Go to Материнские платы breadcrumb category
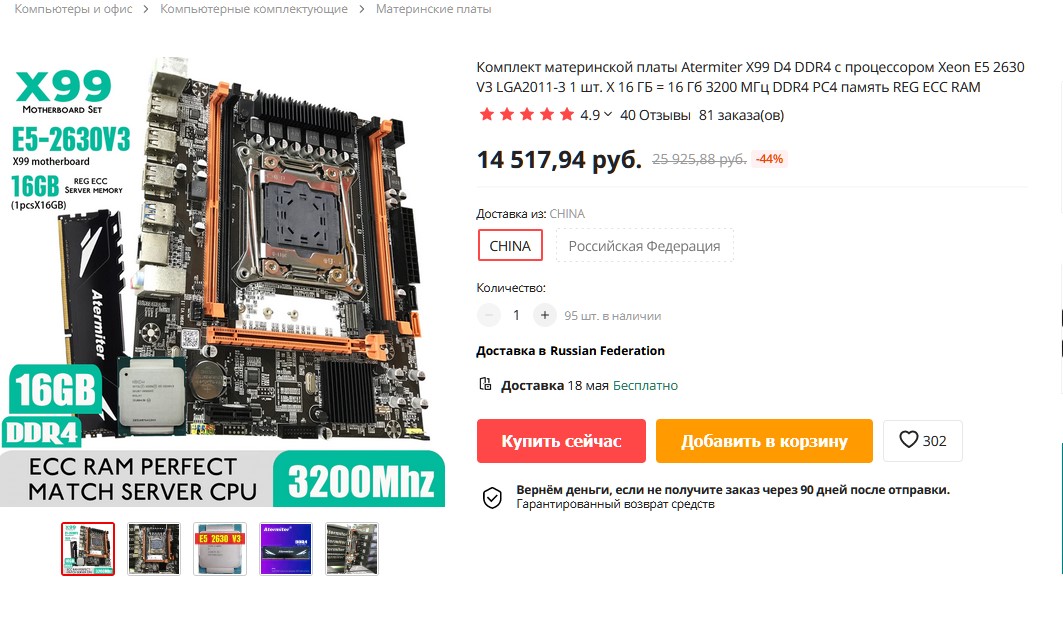 [433, 9]
